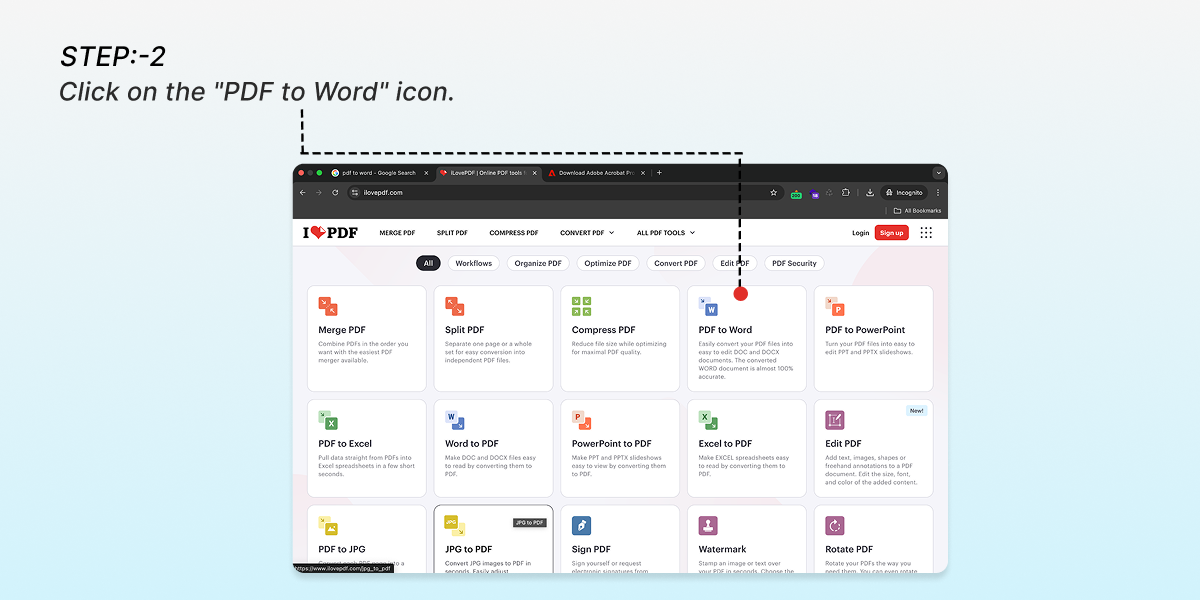Click the Login link
Image resolution: width=1200 pixels, height=600 pixels.
point(860,232)
